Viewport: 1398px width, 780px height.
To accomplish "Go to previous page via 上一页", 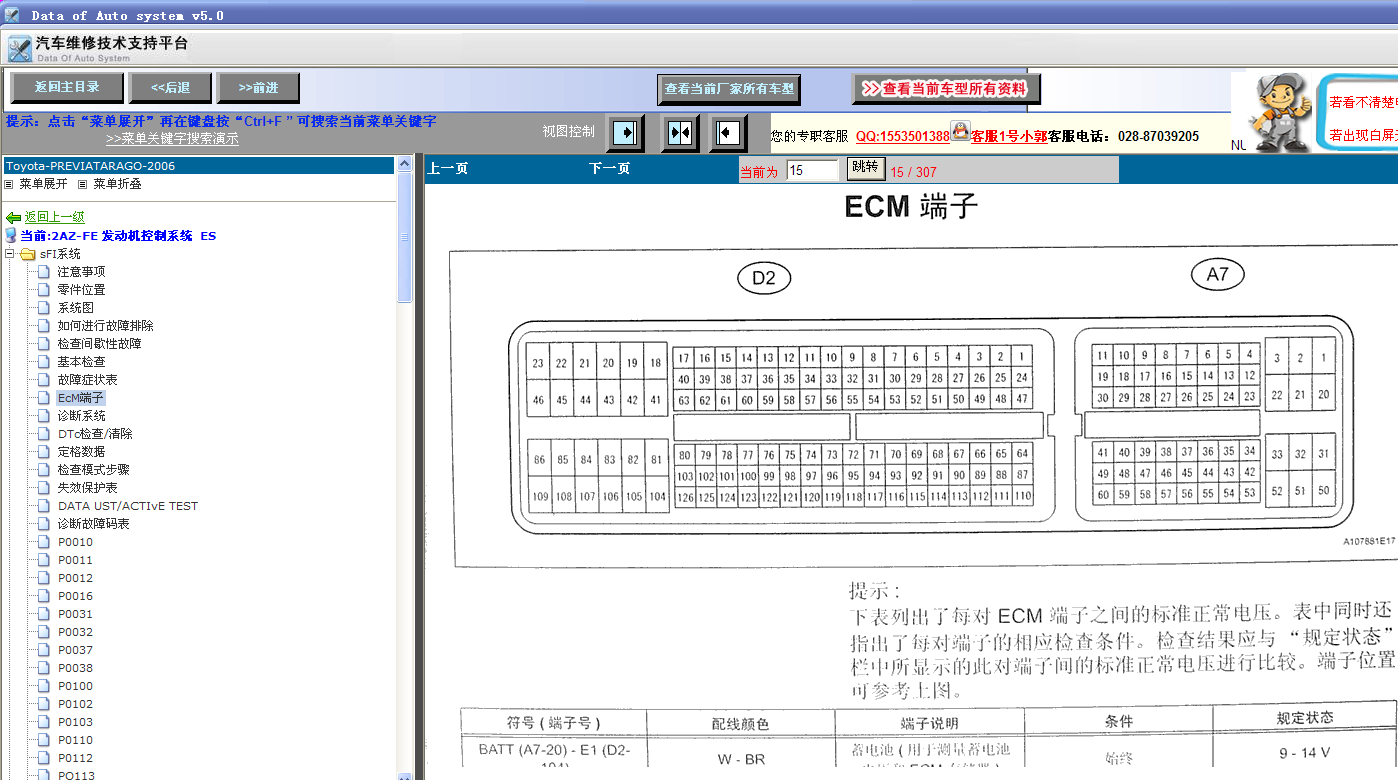I will tap(448, 169).
